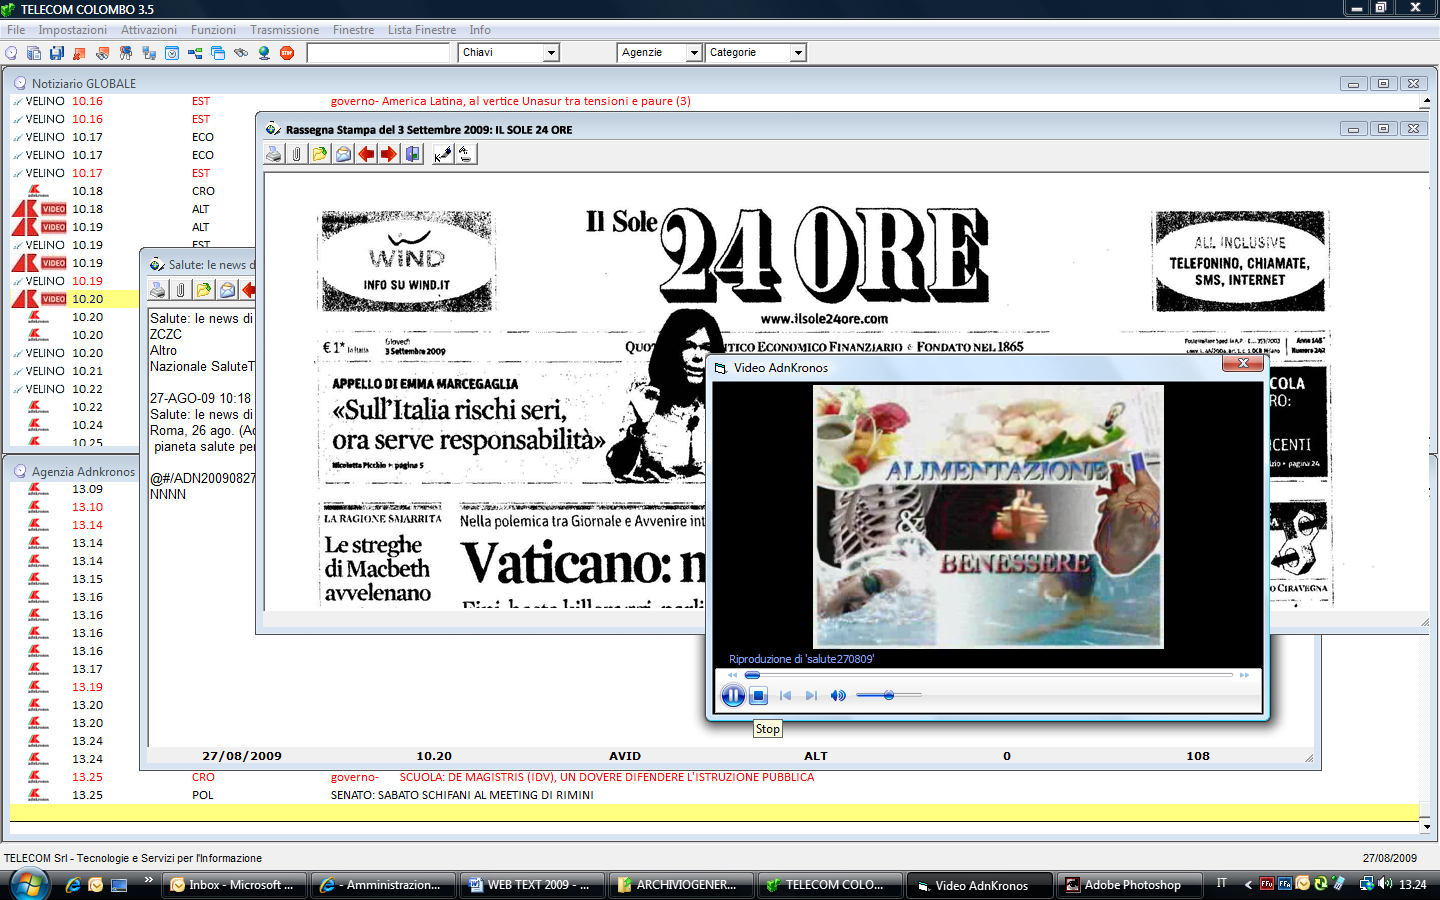This screenshot has height=900, width=1440.
Task: Open the Chiavi dropdown
Action: point(550,53)
